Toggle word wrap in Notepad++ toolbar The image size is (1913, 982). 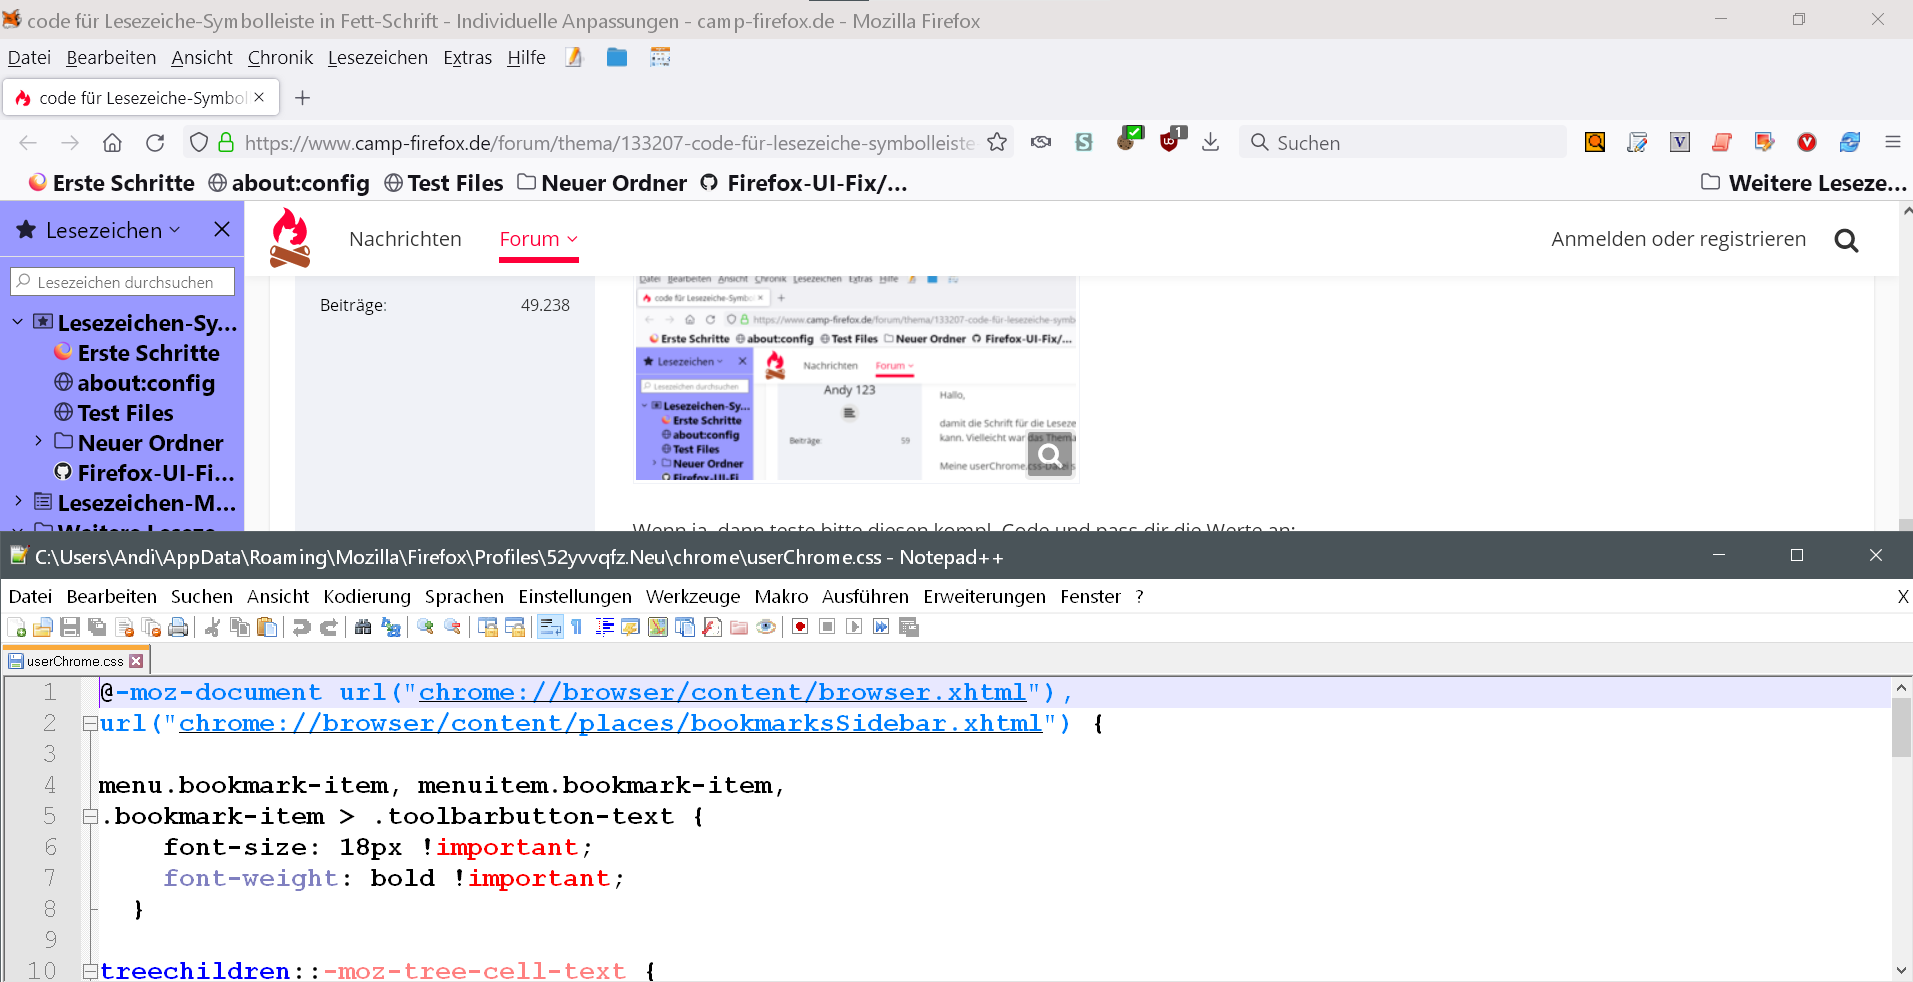click(x=550, y=627)
